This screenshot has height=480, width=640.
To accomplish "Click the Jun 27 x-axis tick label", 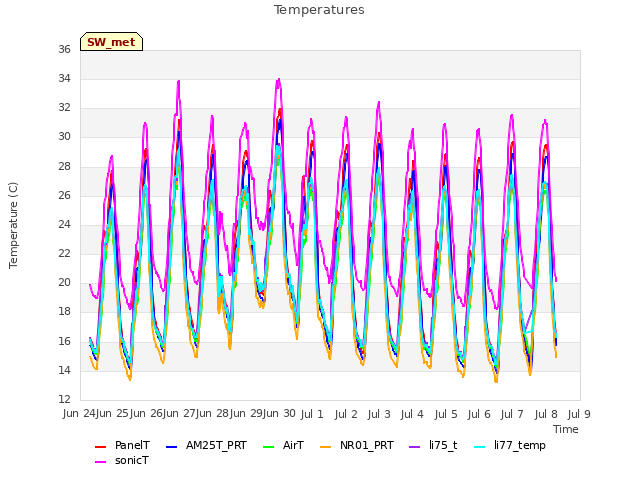I will click(181, 413).
